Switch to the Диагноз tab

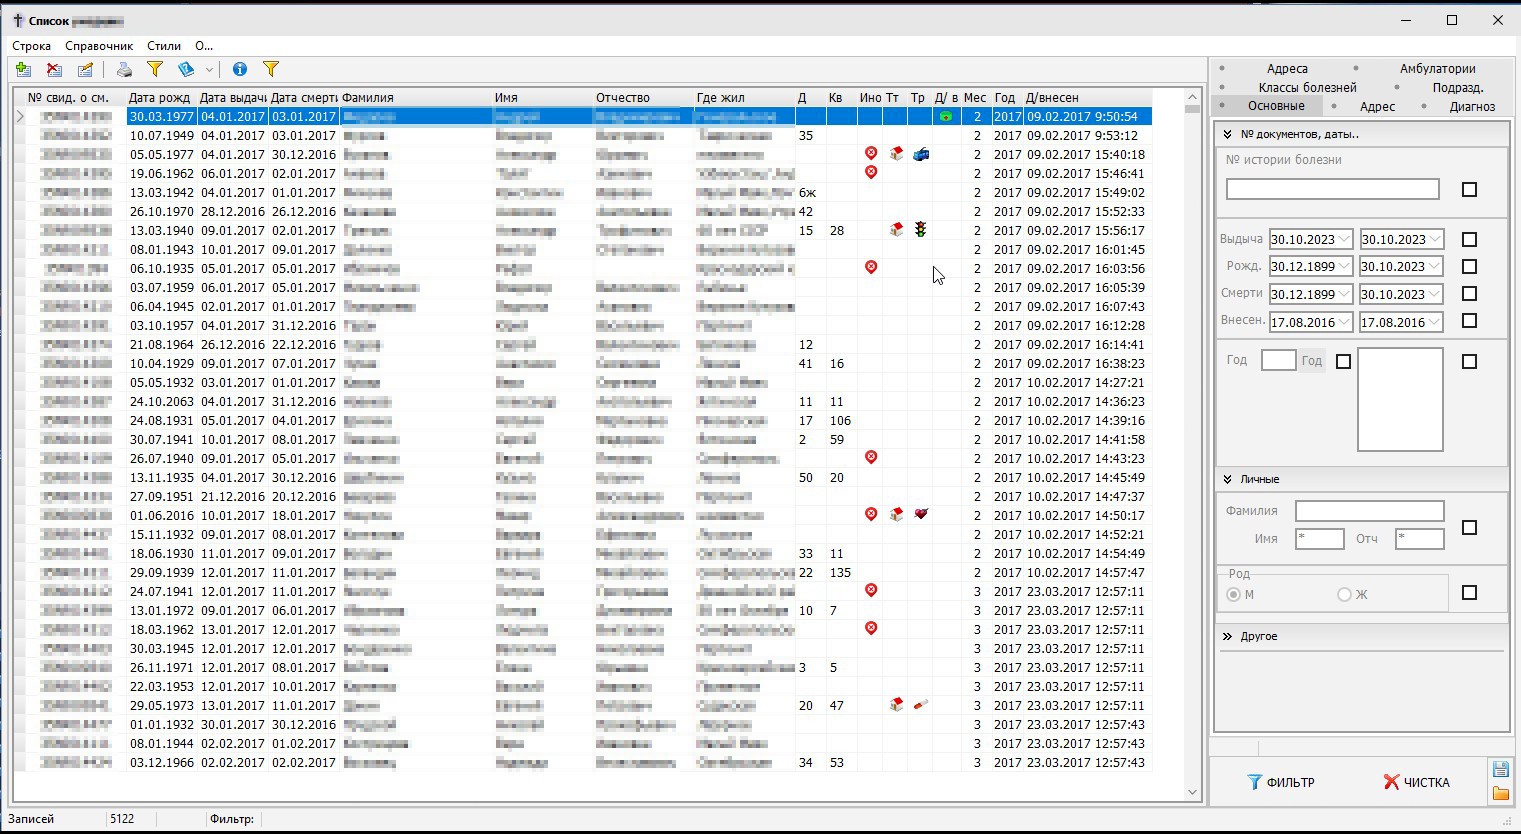1472,106
